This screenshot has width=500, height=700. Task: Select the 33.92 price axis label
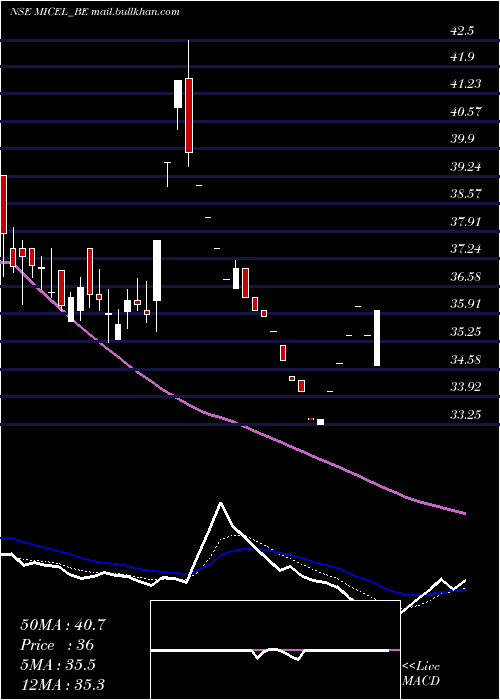[466, 387]
